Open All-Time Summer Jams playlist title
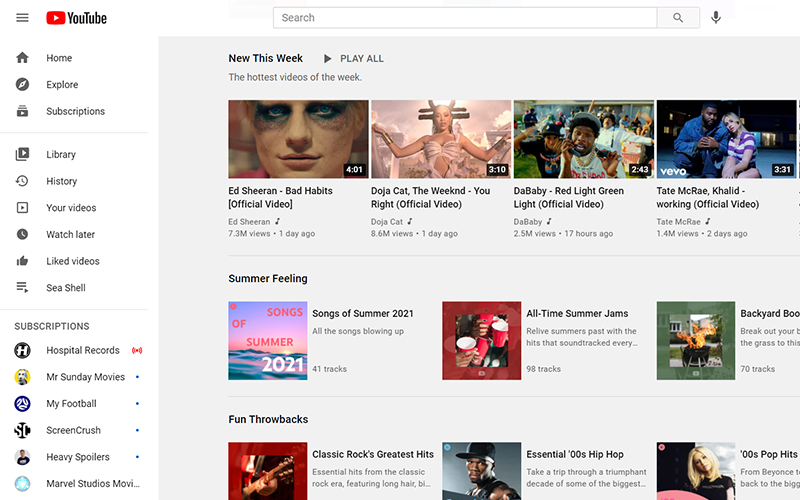This screenshot has height=500, width=800. 577,314
